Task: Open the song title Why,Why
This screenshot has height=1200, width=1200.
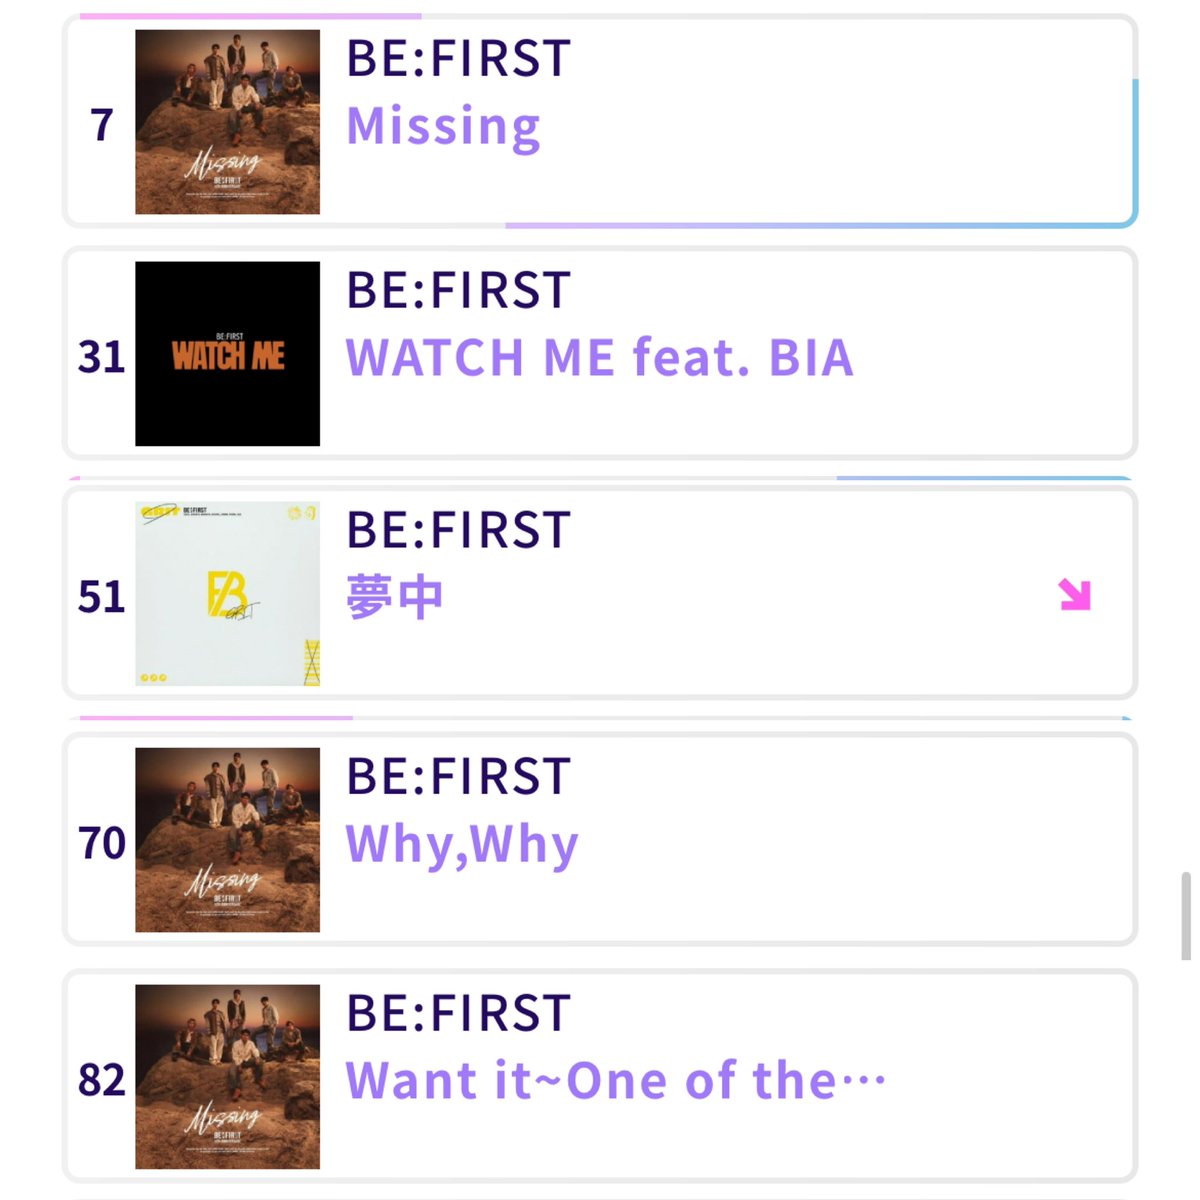Action: [x=462, y=845]
